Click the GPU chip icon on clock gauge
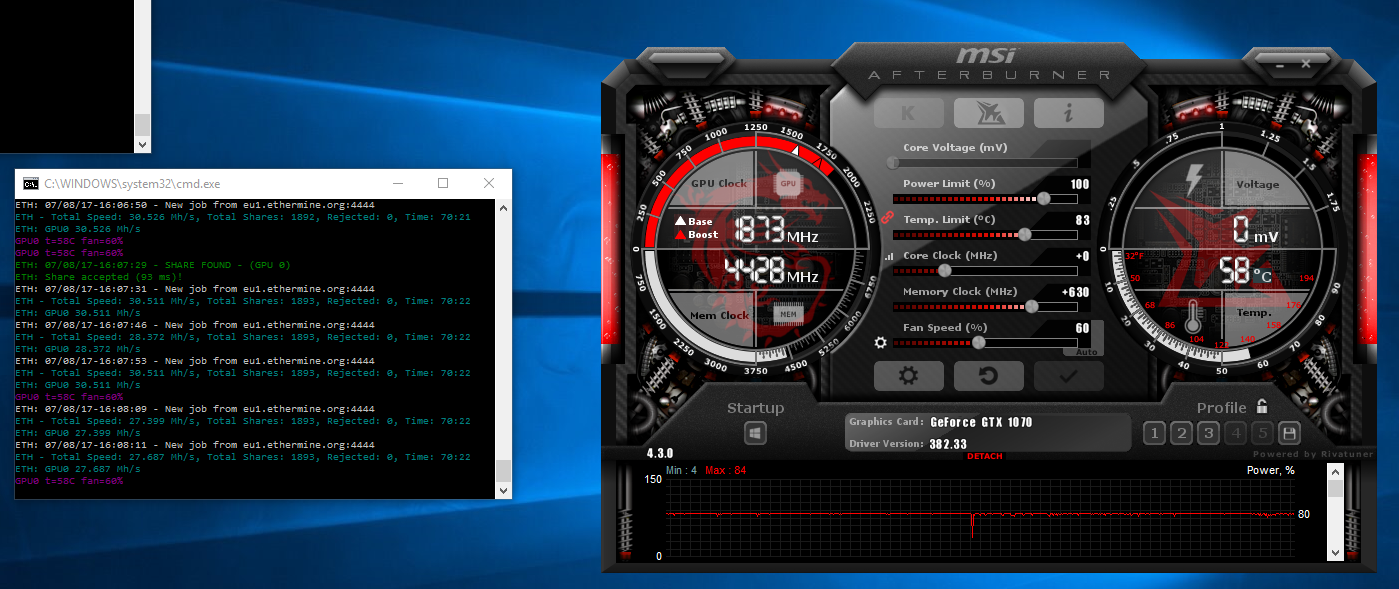The height and width of the screenshot is (589, 1399). [x=788, y=184]
